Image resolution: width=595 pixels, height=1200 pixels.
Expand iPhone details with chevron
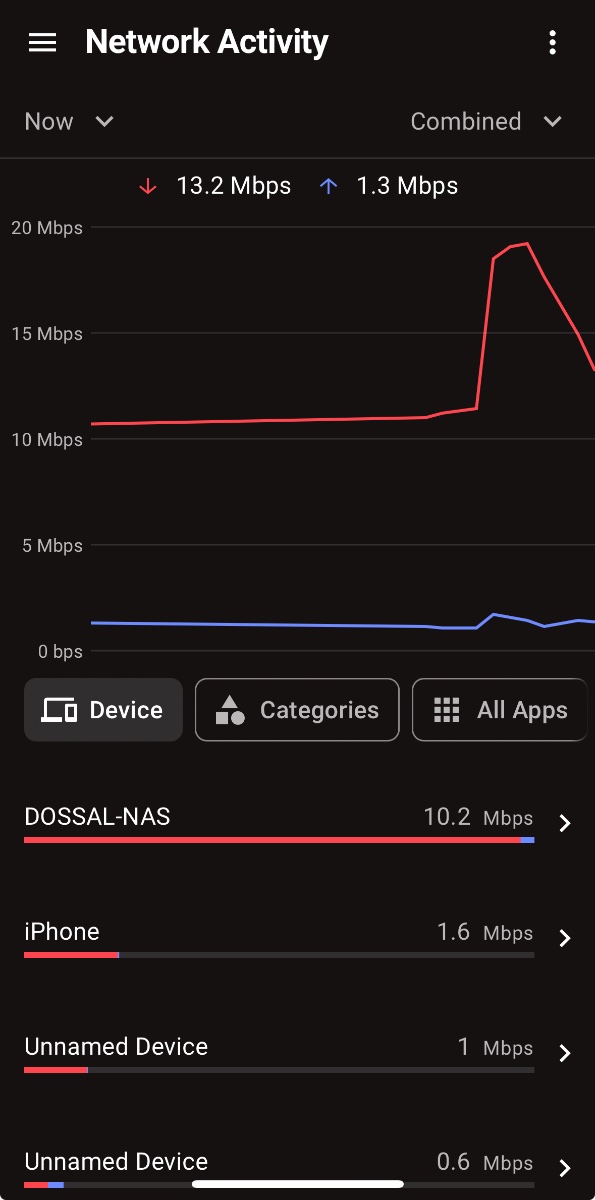(565, 938)
